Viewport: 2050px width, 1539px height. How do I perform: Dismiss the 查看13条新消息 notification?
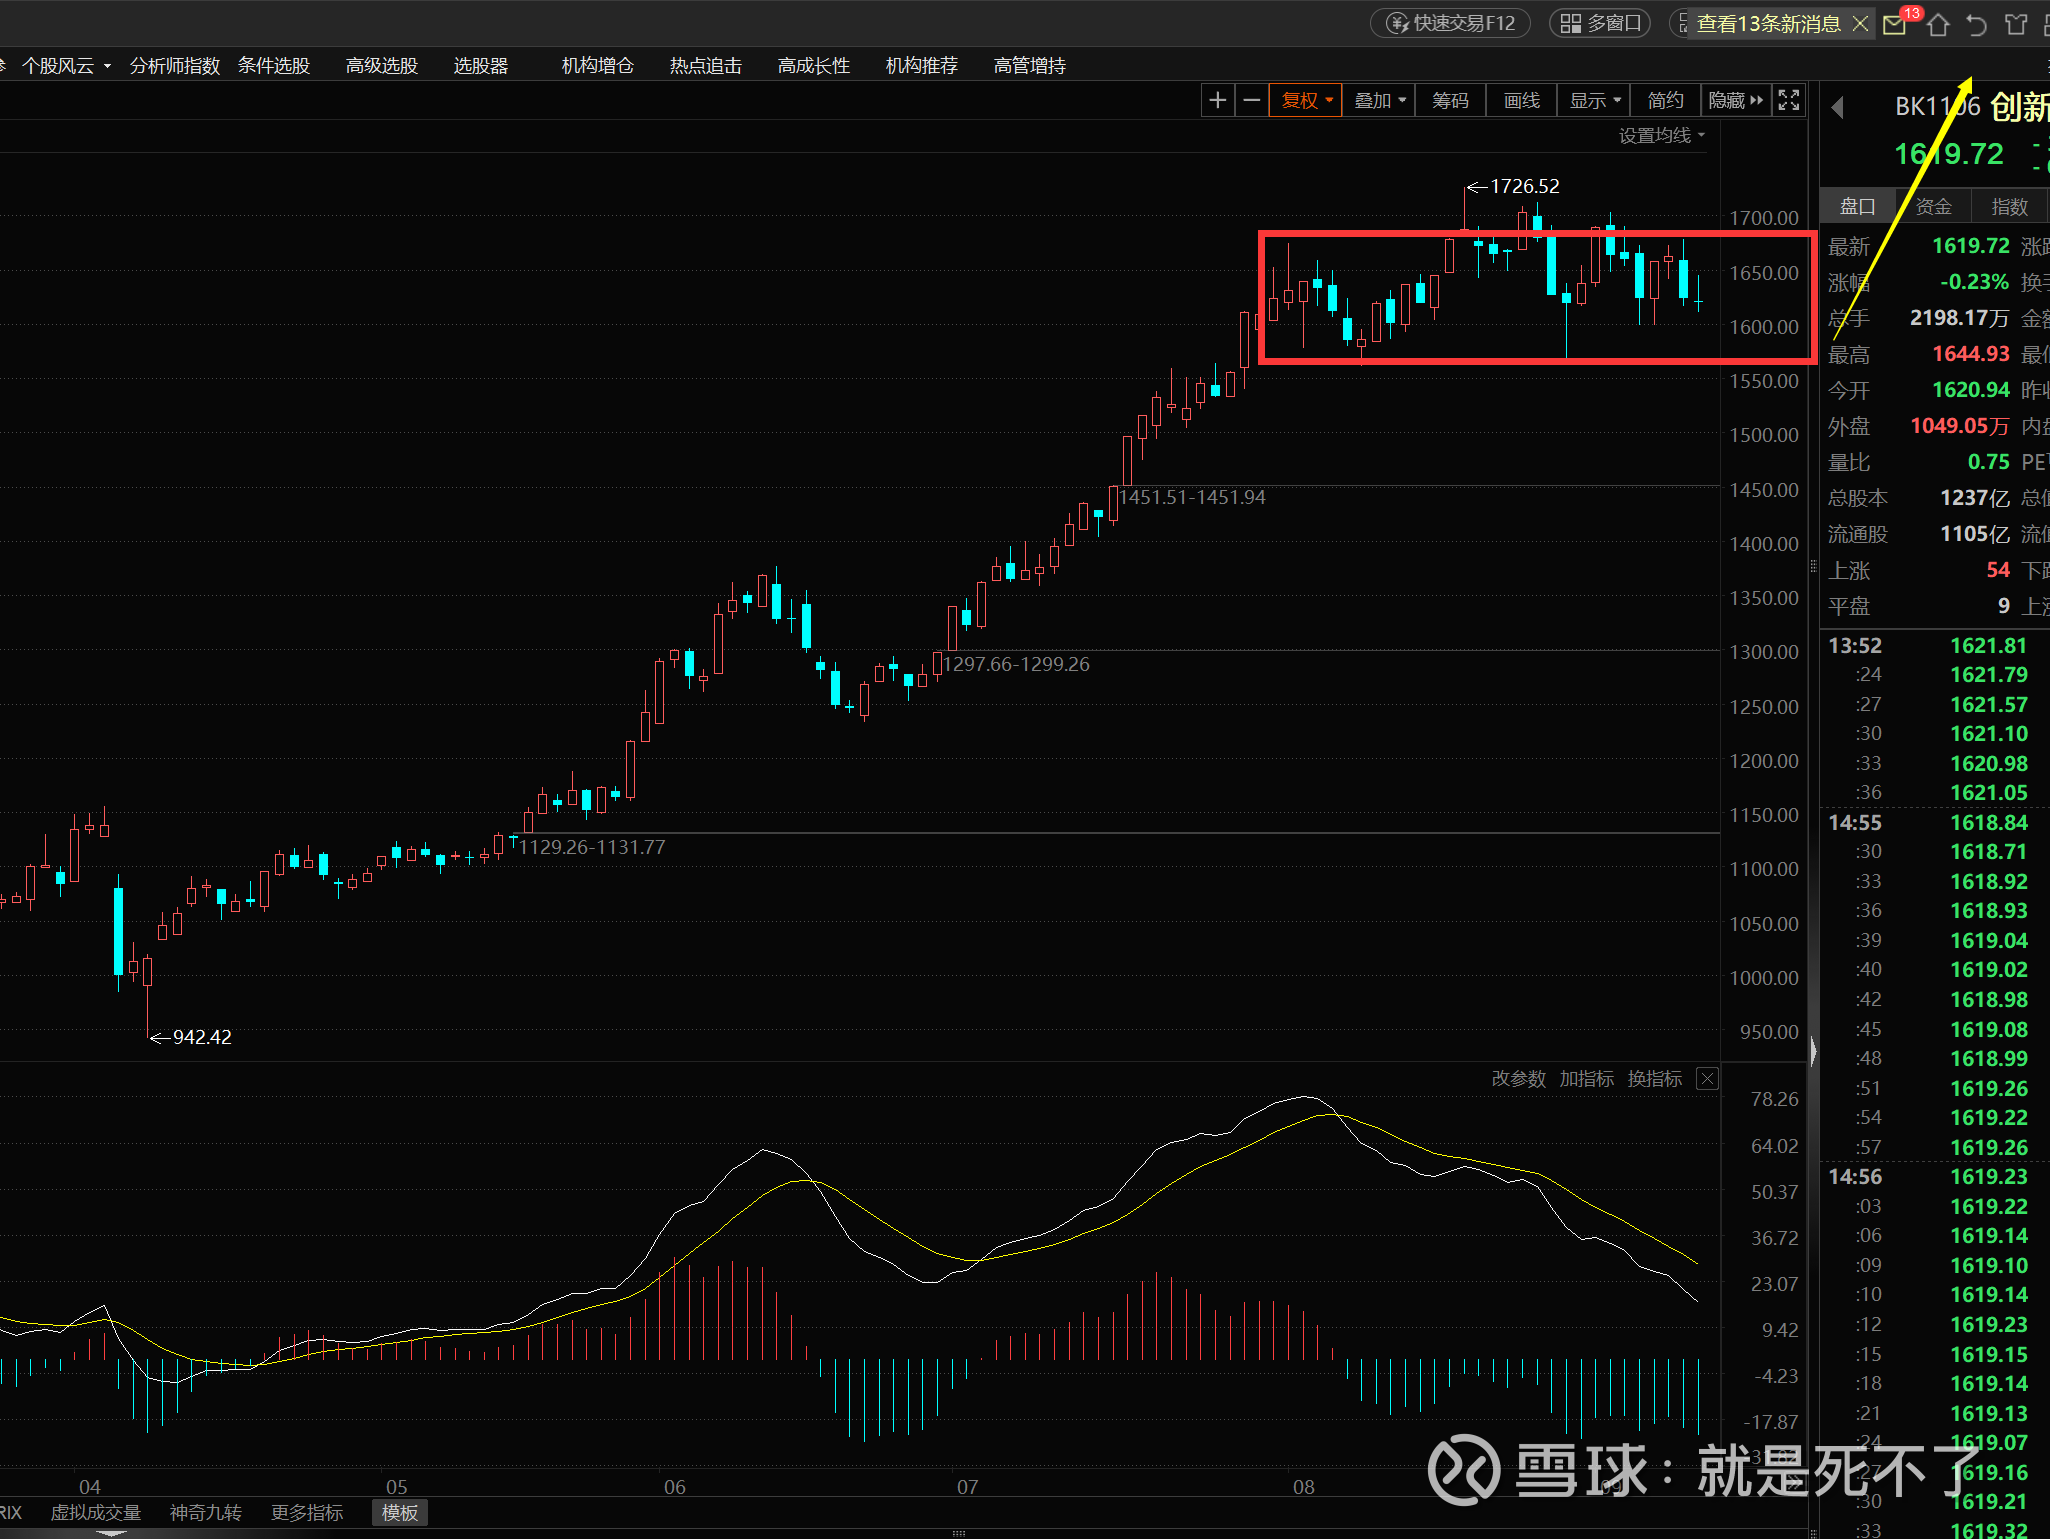coord(1860,23)
